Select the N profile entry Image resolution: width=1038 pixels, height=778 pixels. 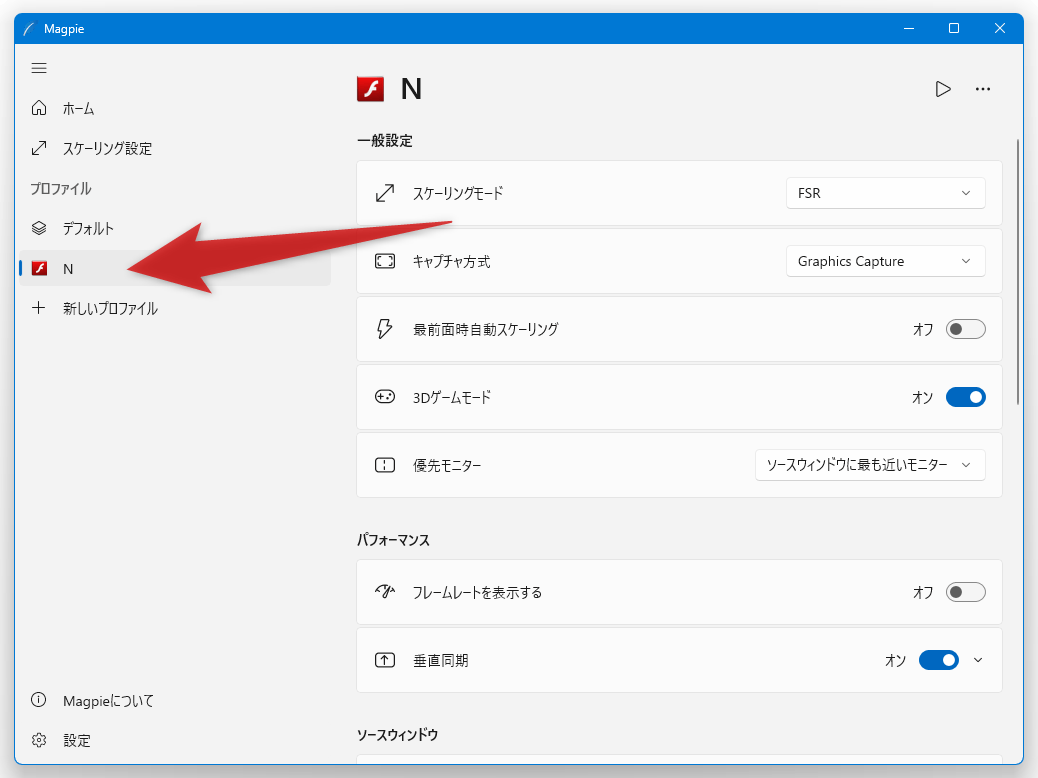[x=175, y=268]
